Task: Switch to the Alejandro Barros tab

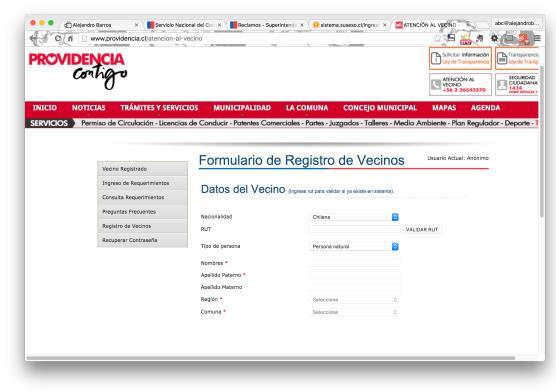Action: pyautogui.click(x=100, y=25)
